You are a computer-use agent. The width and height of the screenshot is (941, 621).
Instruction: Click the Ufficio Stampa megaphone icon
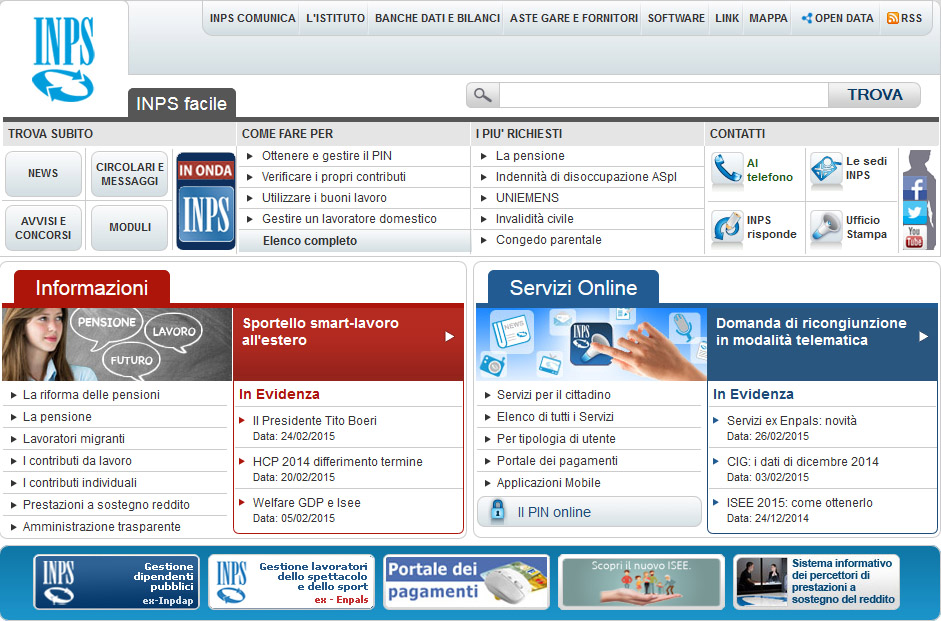(x=826, y=227)
